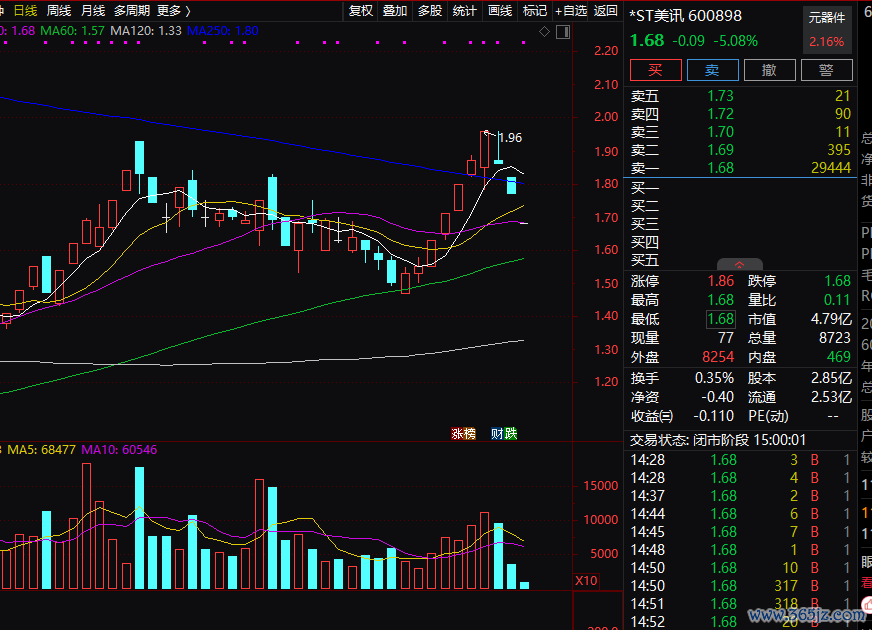Open the 统计 statistics tool

coord(464,11)
